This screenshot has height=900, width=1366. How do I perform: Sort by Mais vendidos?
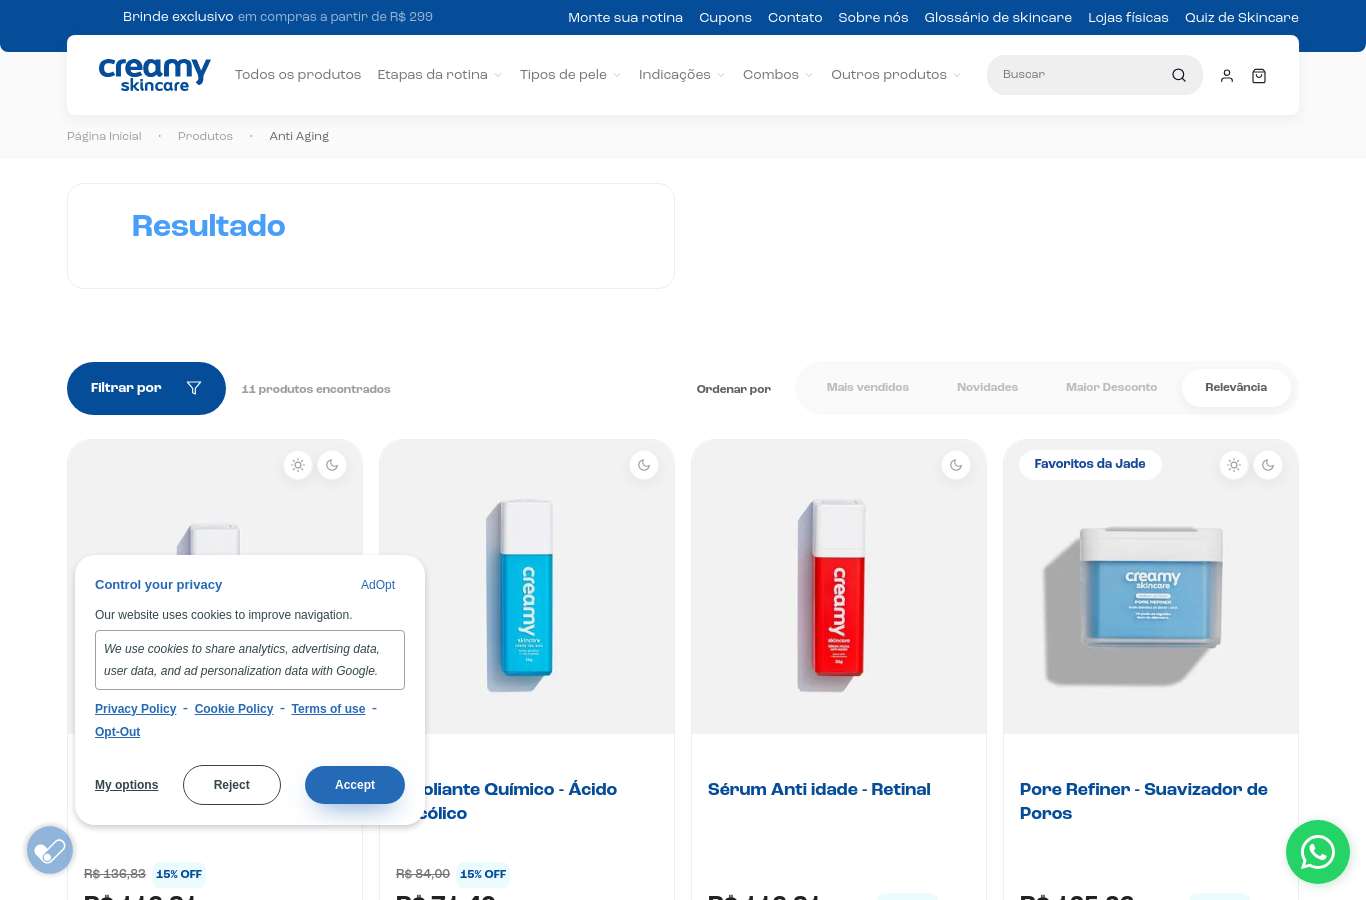click(868, 388)
